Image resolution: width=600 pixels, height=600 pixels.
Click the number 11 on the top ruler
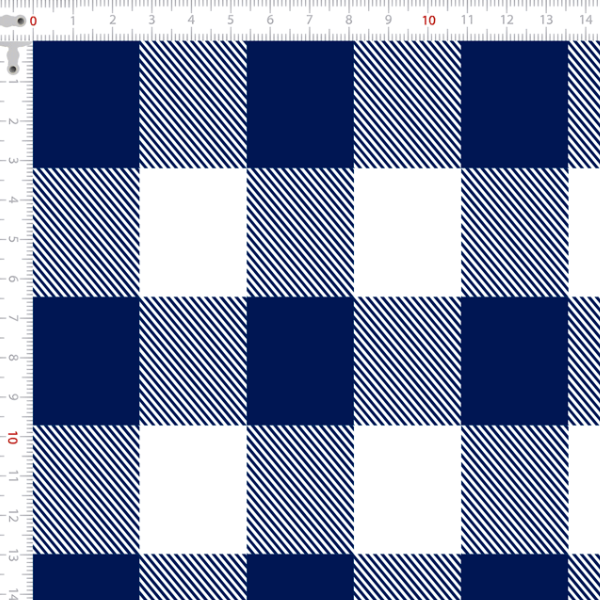(467, 20)
